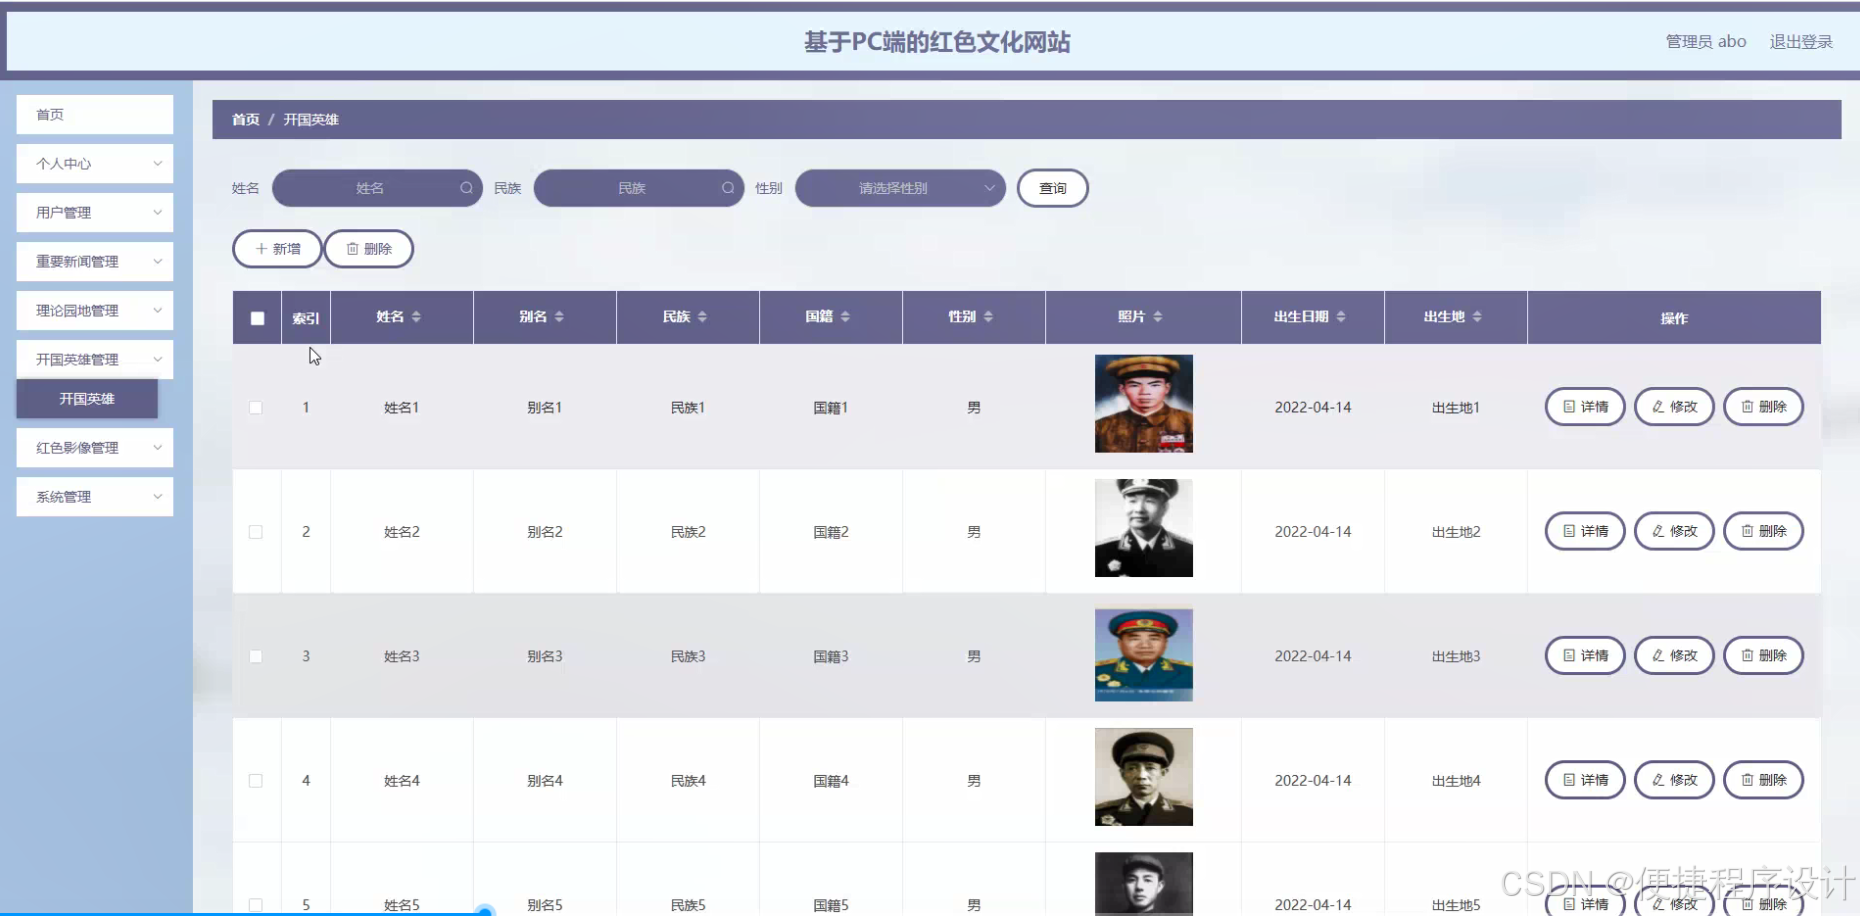
Task: Sort the table by the 别名 column arrows
Action: point(559,317)
